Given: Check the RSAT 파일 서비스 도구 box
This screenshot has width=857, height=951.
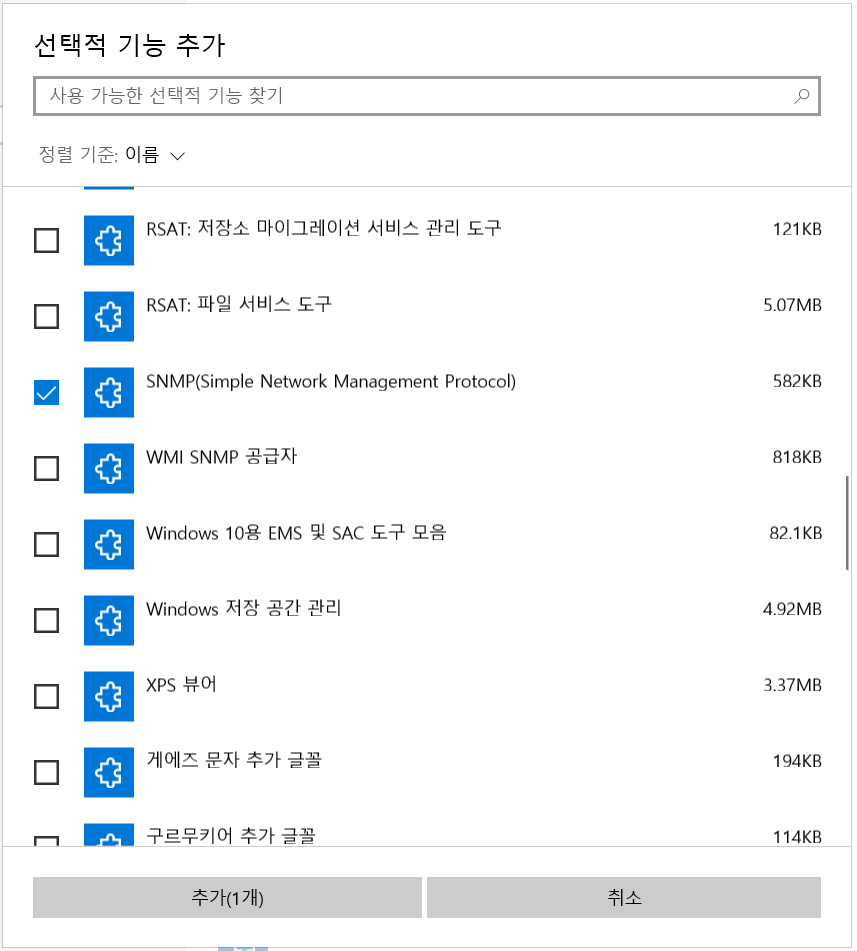Looking at the screenshot, I should point(46,316).
